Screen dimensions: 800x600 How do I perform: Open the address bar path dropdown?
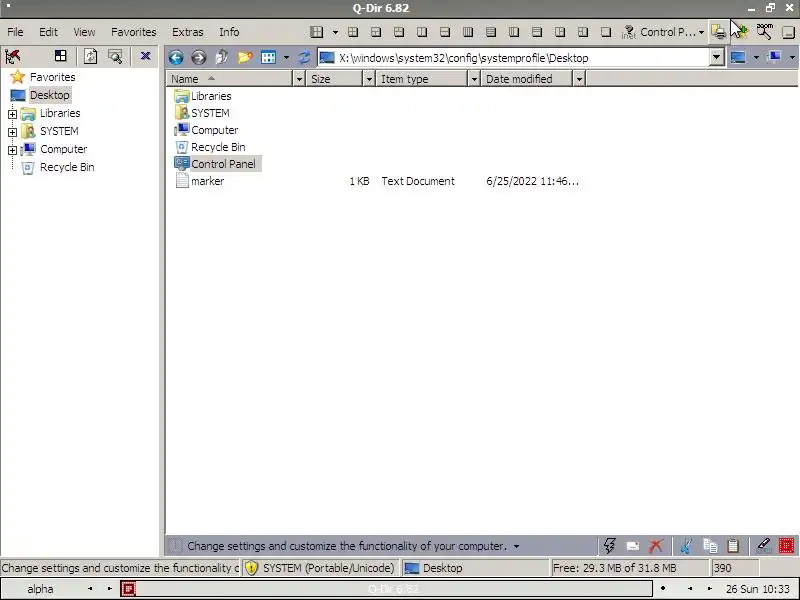(x=716, y=57)
